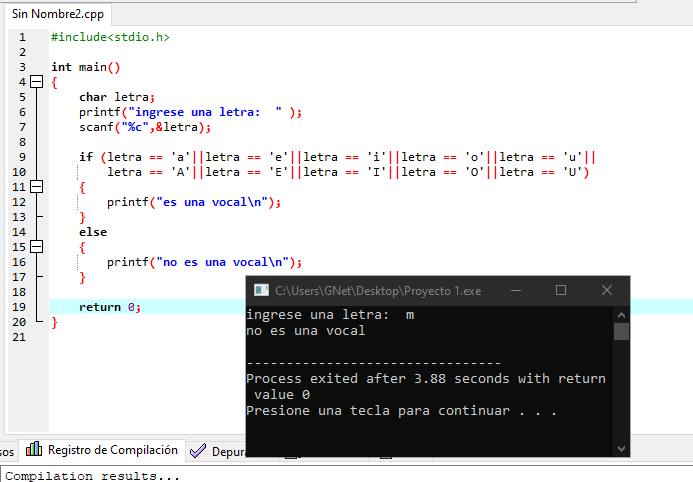693x482 pixels.
Task: Place cursor on the #include<stdio.h> line
Action: point(110,37)
